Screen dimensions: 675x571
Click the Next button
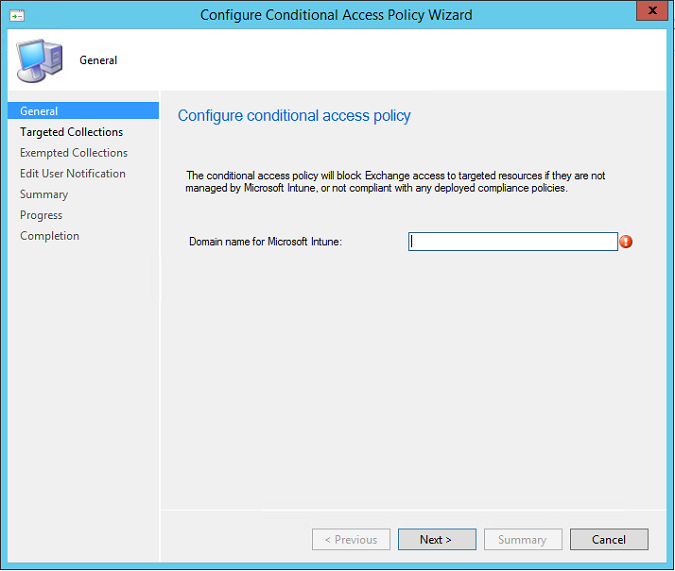[437, 539]
